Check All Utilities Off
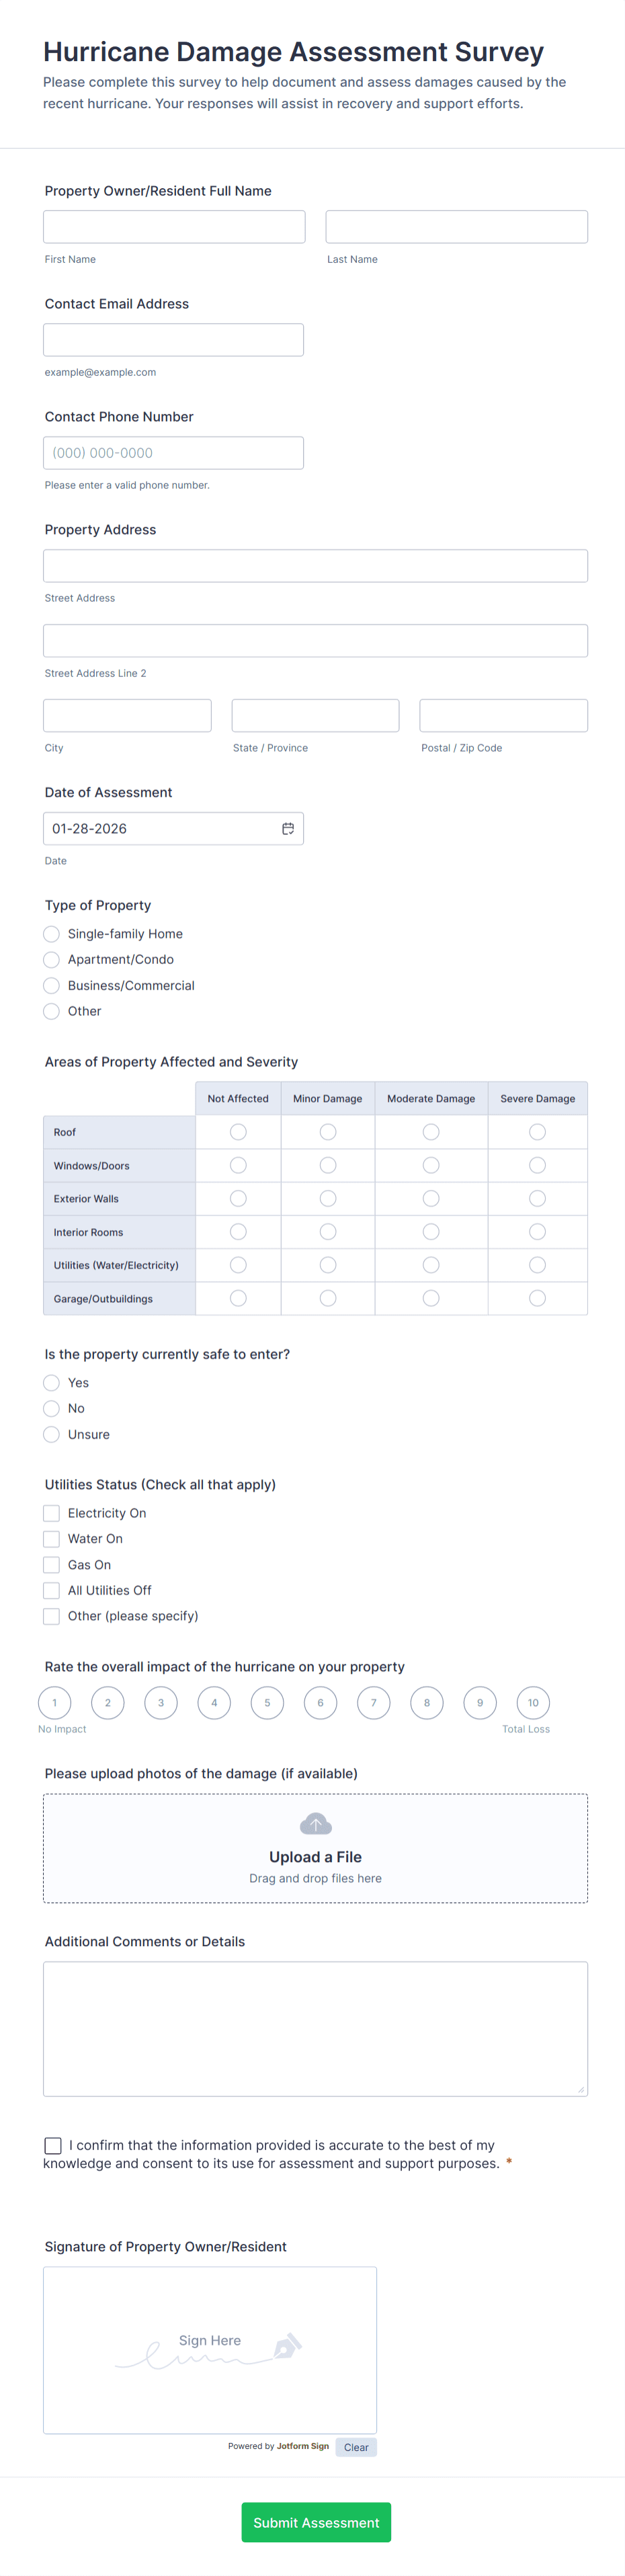625x2576 pixels. tap(51, 1590)
